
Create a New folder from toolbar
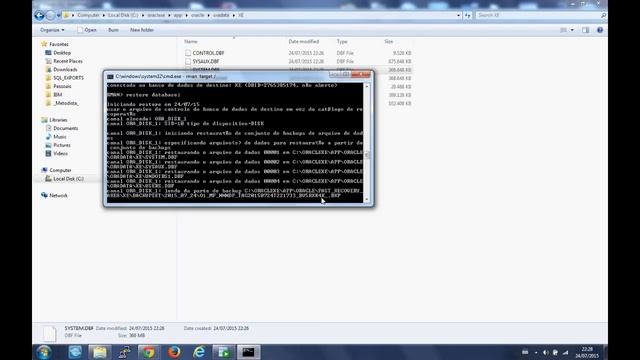pos(142,30)
